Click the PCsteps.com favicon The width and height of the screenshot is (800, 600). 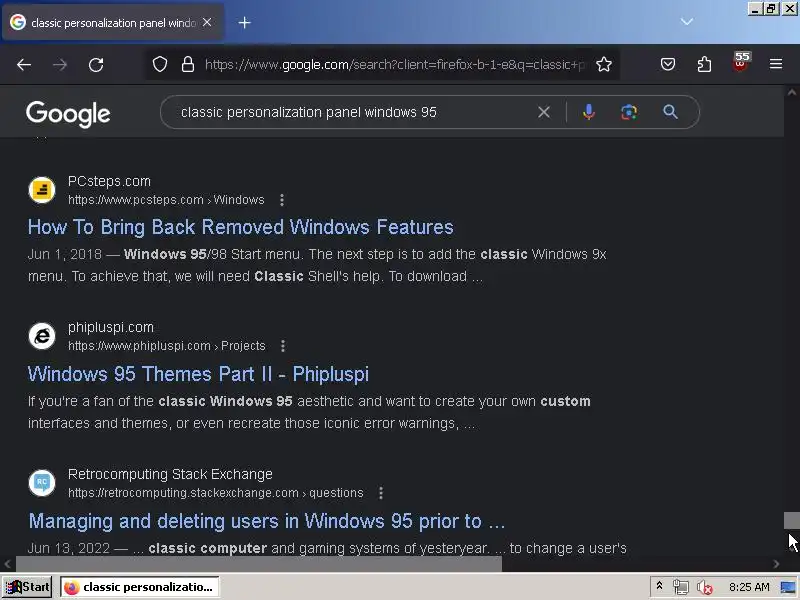(x=42, y=190)
